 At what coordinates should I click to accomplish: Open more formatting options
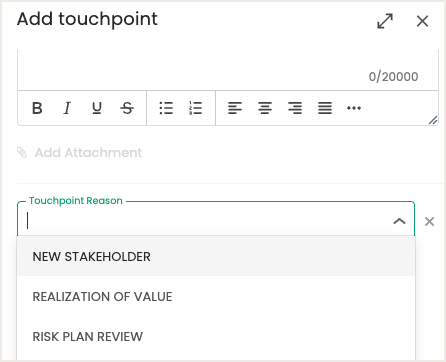click(x=354, y=108)
